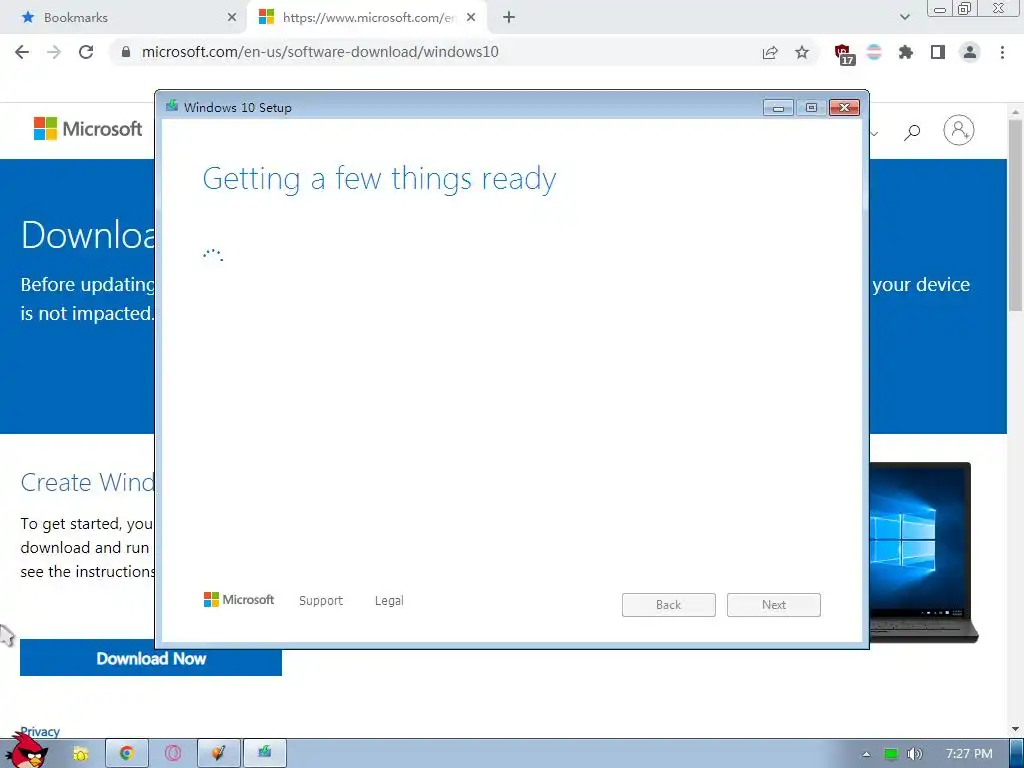Open Chrome from the taskbar

click(x=127, y=754)
